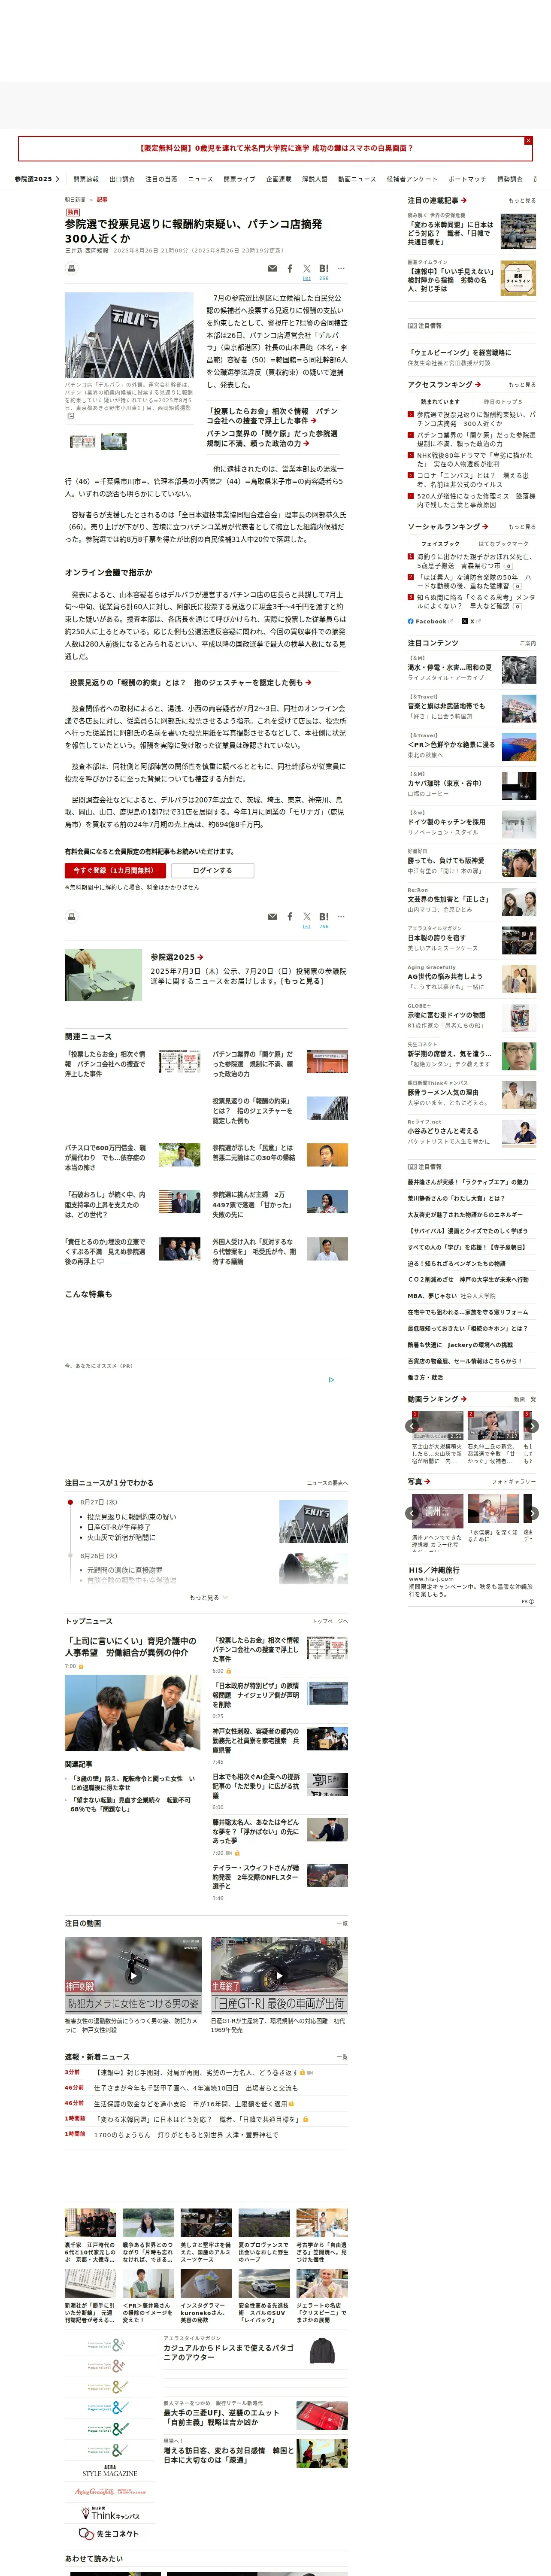
Task: Open ボートマッチ in the navigation bar
Action: point(467,179)
